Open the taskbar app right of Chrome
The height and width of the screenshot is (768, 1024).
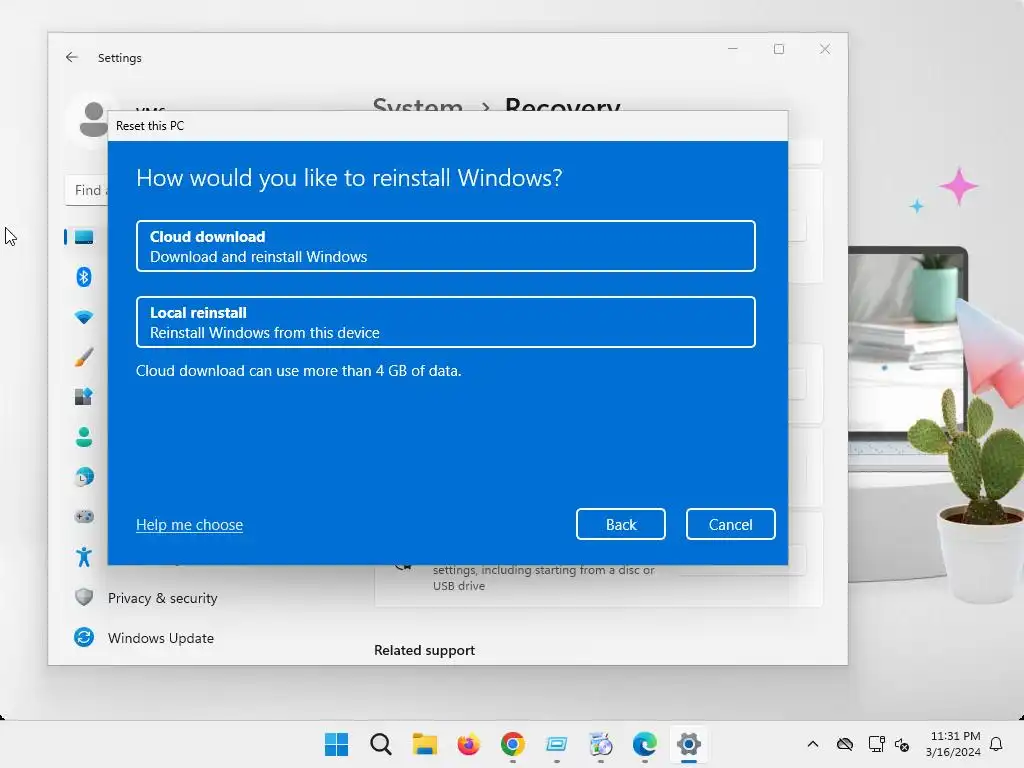pos(556,744)
